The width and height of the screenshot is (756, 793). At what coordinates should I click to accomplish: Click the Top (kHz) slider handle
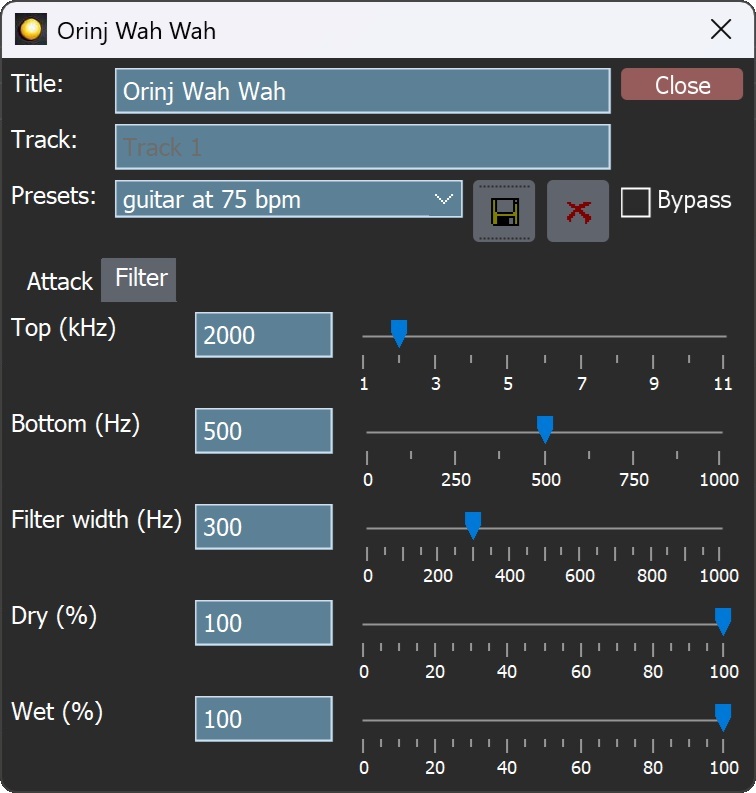click(x=399, y=333)
